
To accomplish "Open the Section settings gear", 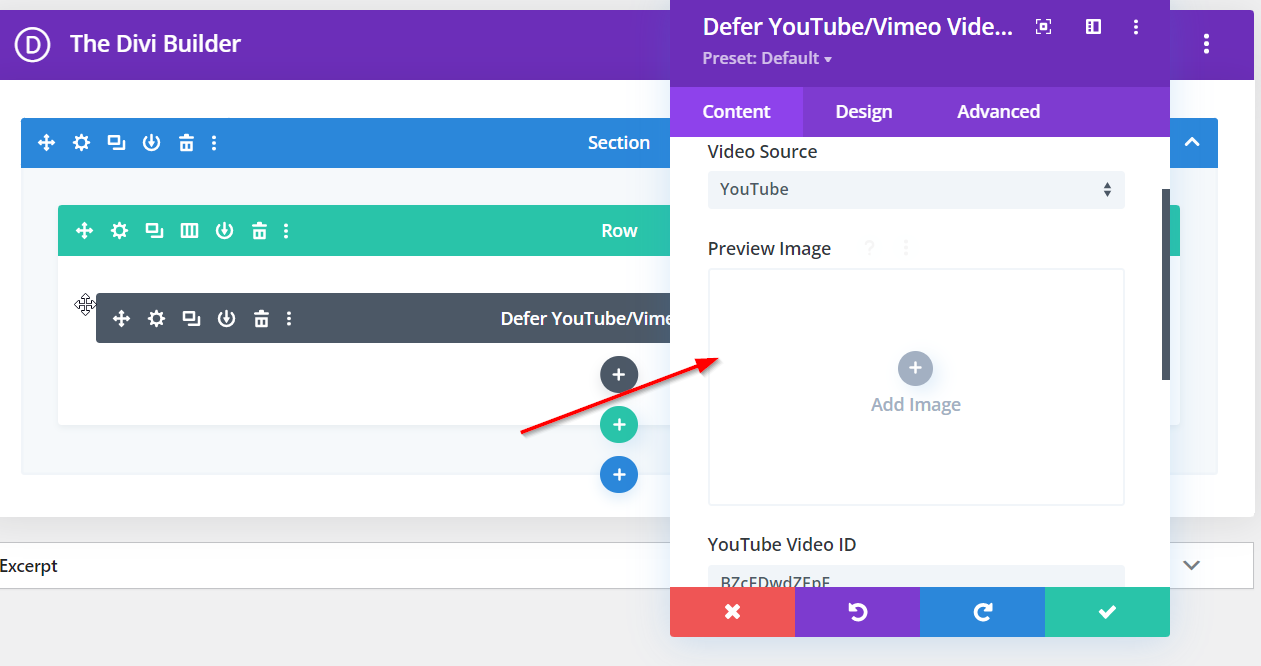I will [81, 142].
